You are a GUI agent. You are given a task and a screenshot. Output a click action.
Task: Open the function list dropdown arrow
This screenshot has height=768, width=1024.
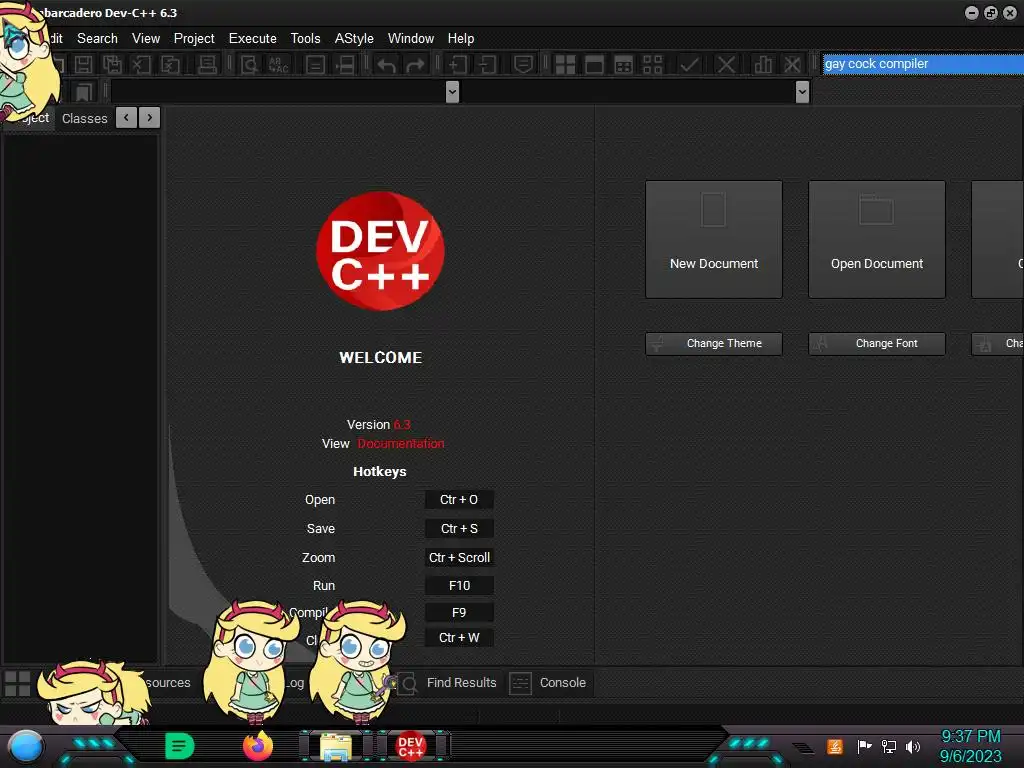(x=803, y=92)
